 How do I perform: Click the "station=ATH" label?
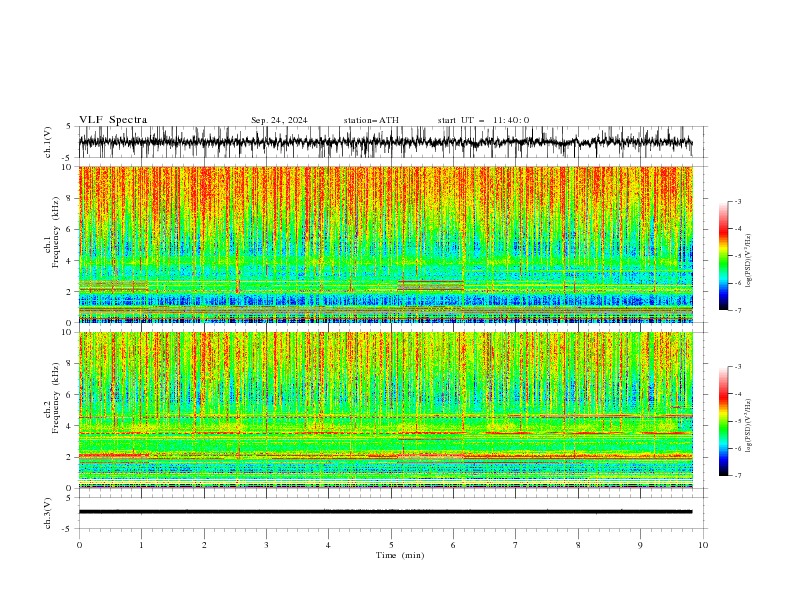(x=371, y=120)
